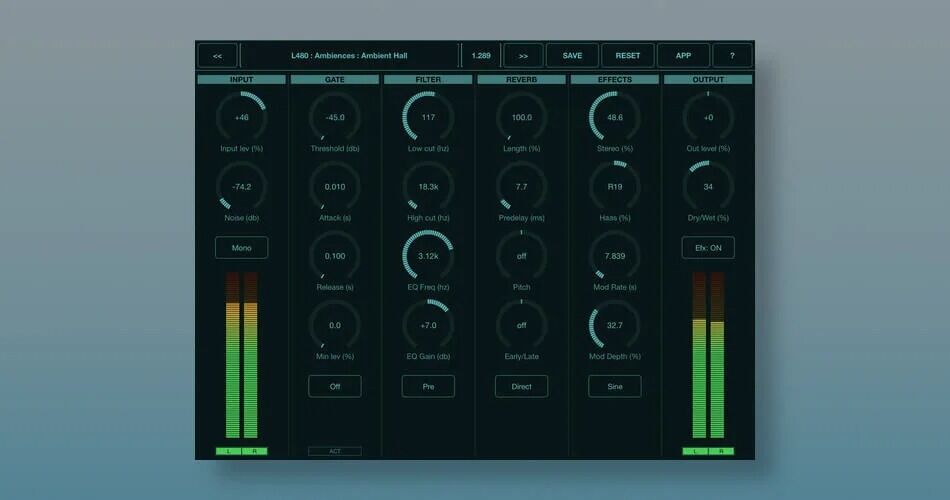Click the Min lev (%) knob
Image resolution: width=950 pixels, height=500 pixels.
[334, 325]
